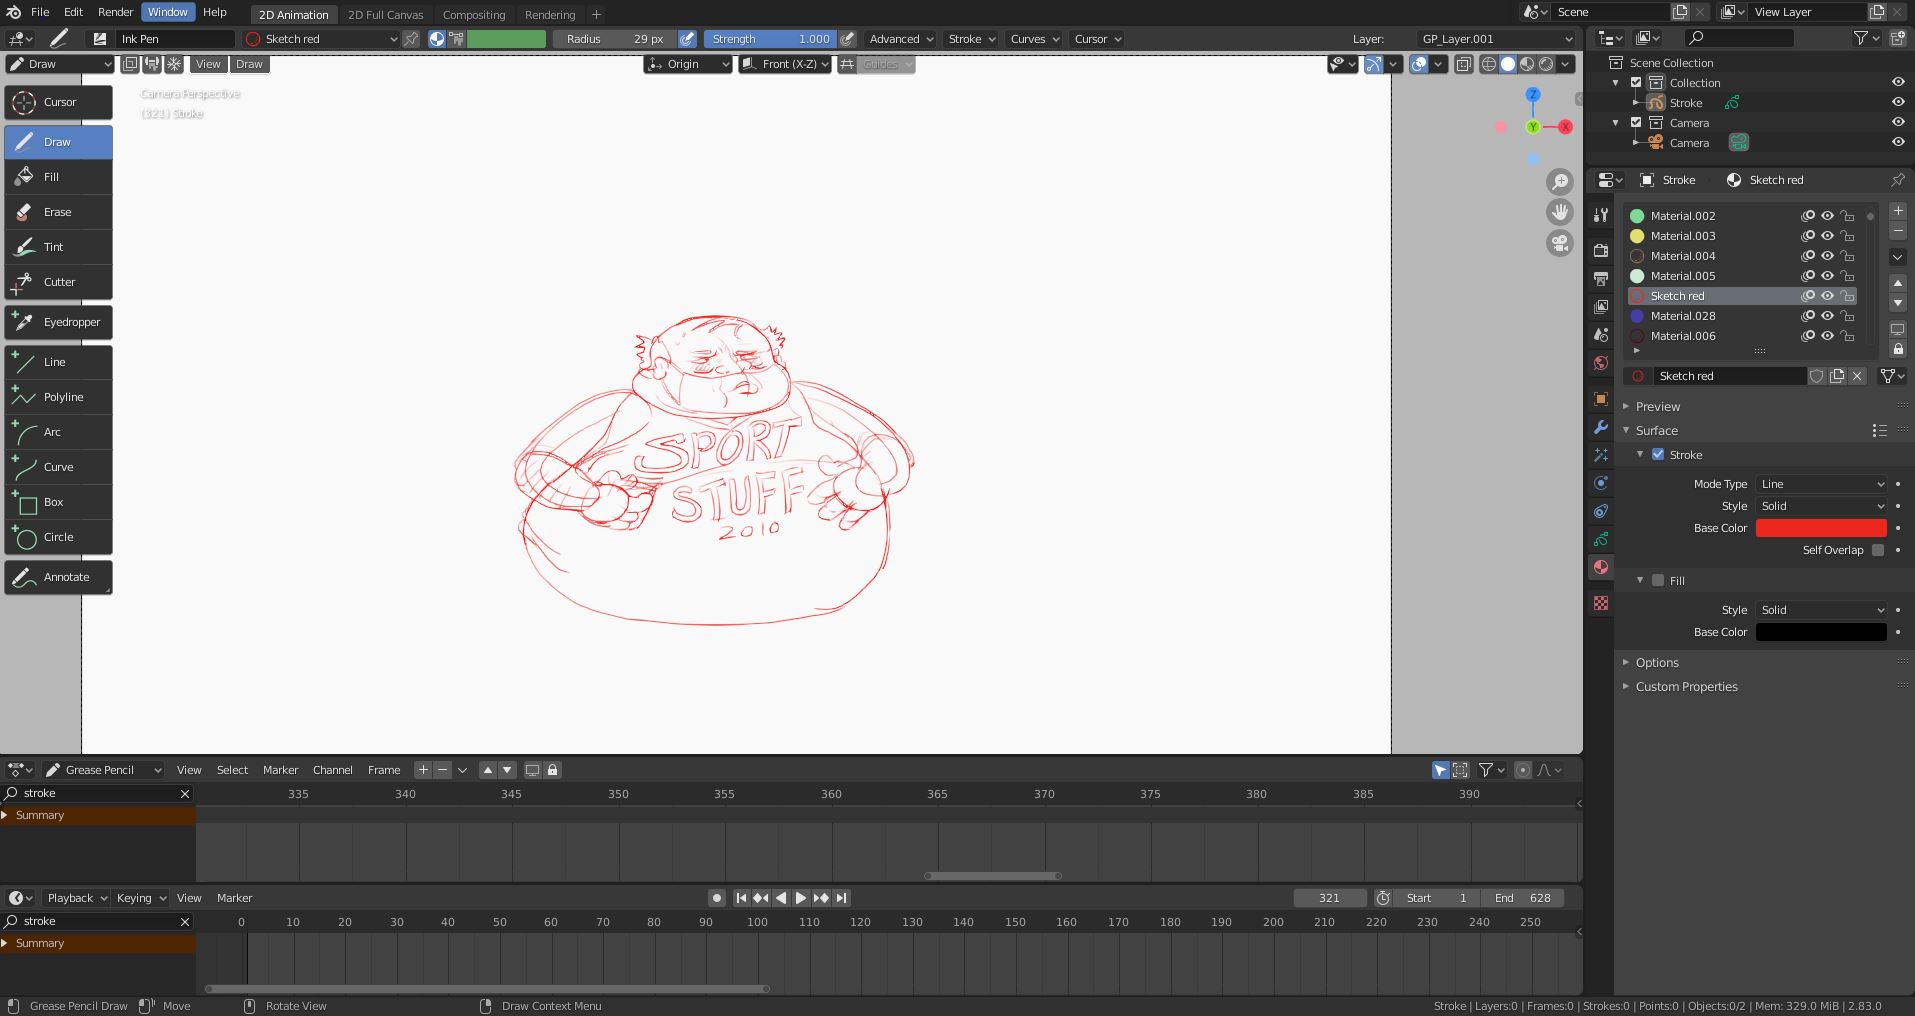The image size is (1915, 1016).
Task: Hide Material.003 in the viewport
Action: coord(1827,236)
